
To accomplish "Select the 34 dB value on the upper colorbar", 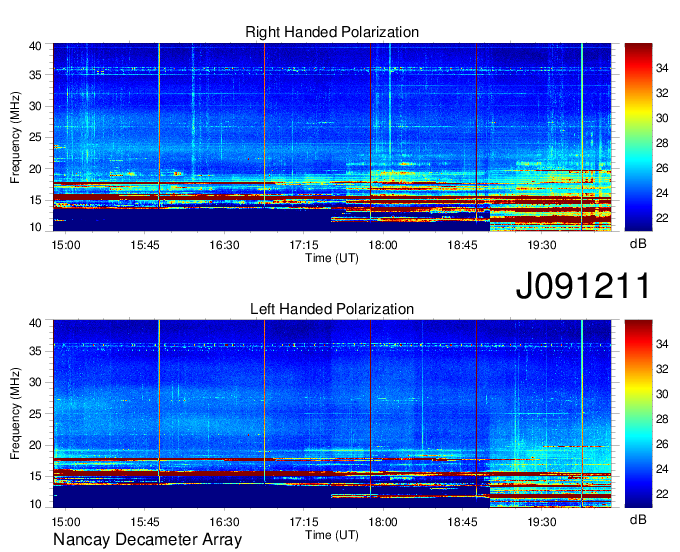I will 662,68.
